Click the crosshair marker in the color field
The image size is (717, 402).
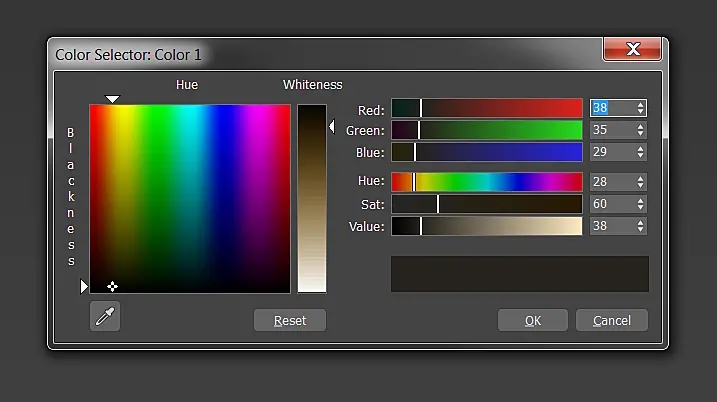112,286
